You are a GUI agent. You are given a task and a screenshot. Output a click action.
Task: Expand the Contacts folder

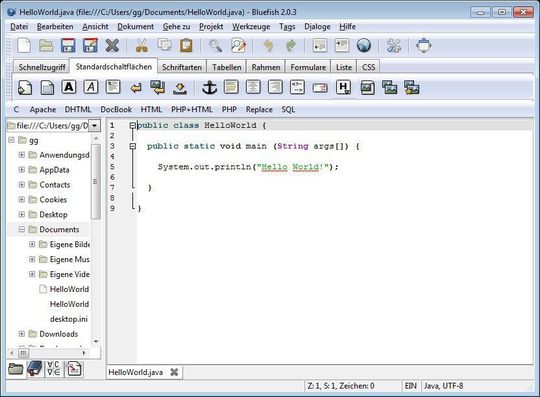pos(22,185)
